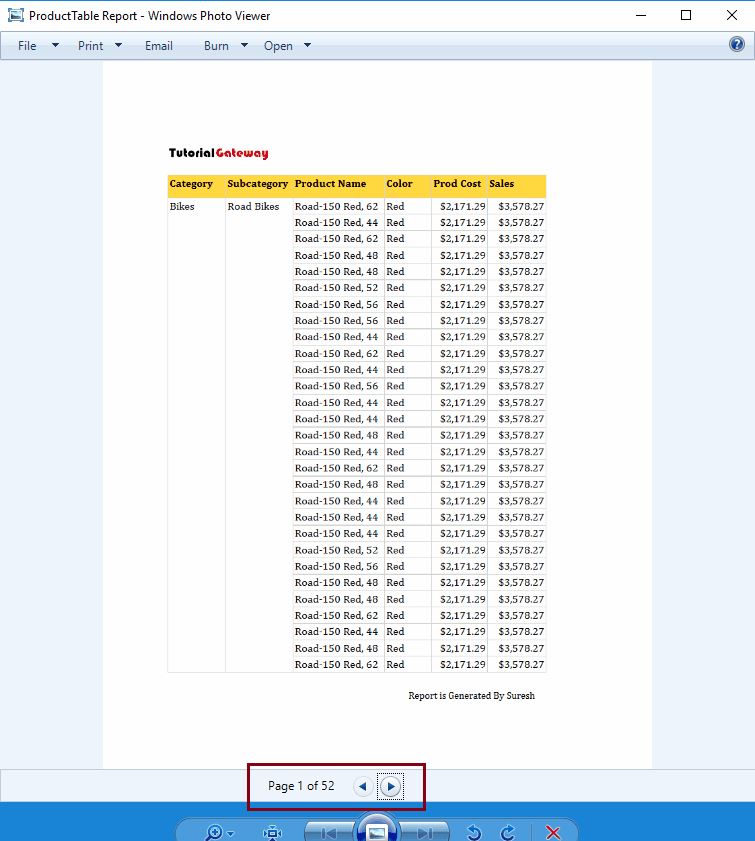Click the magnifier zoom icon
This screenshot has width=755, height=841.
tap(213, 832)
